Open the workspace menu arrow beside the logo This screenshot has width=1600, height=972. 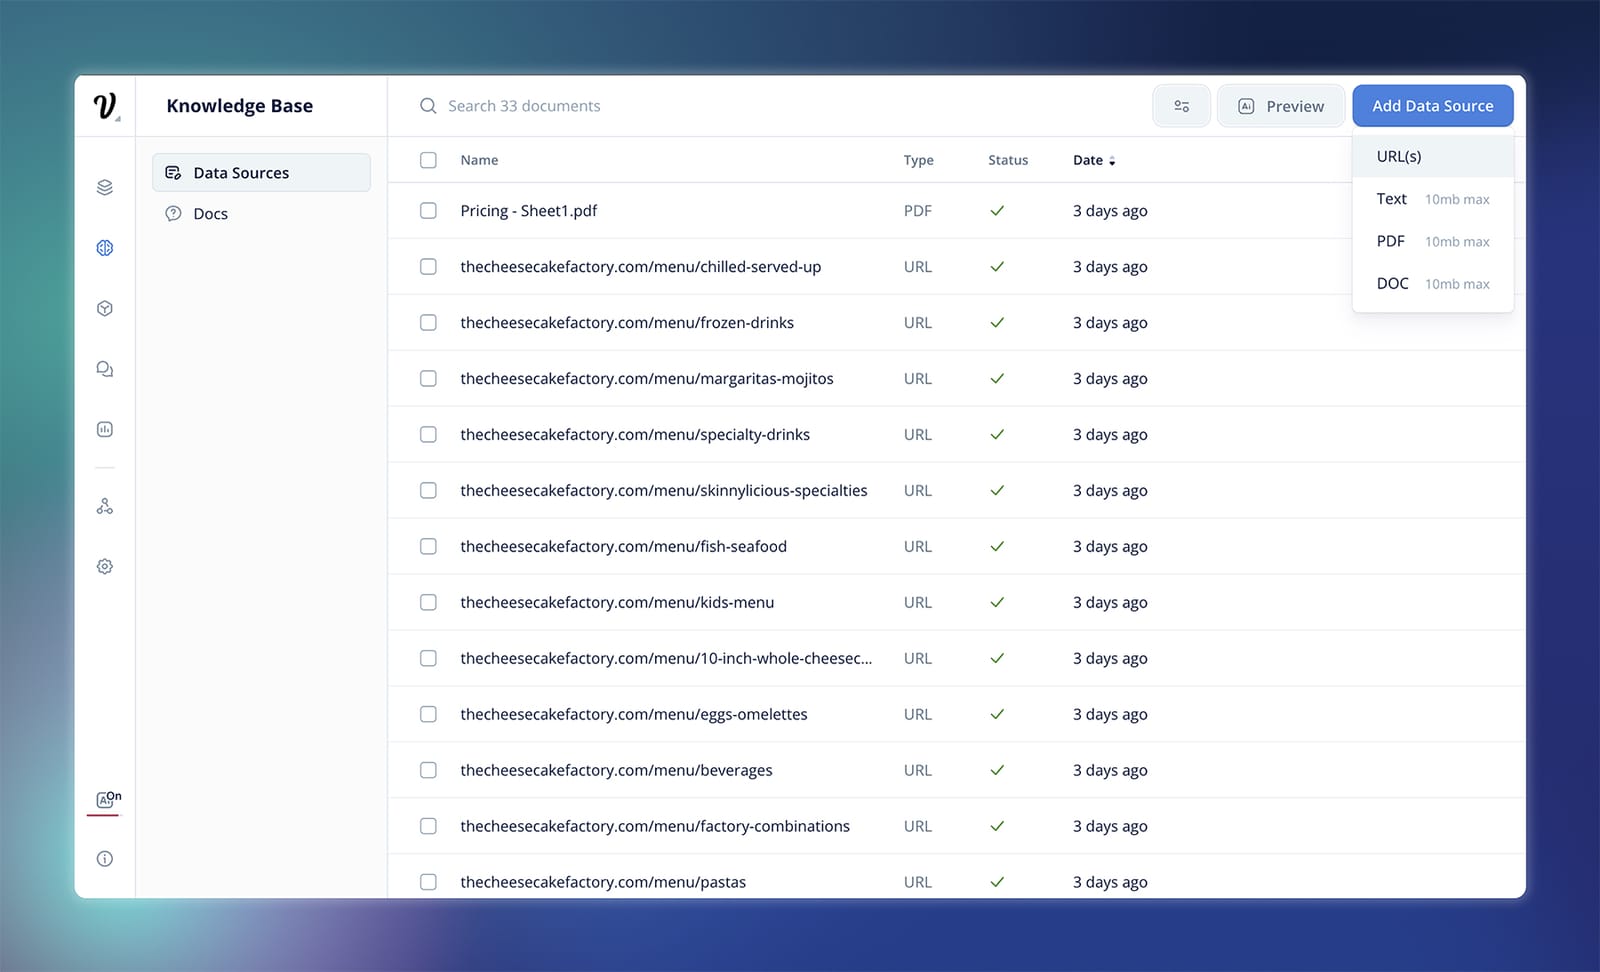[x=118, y=119]
